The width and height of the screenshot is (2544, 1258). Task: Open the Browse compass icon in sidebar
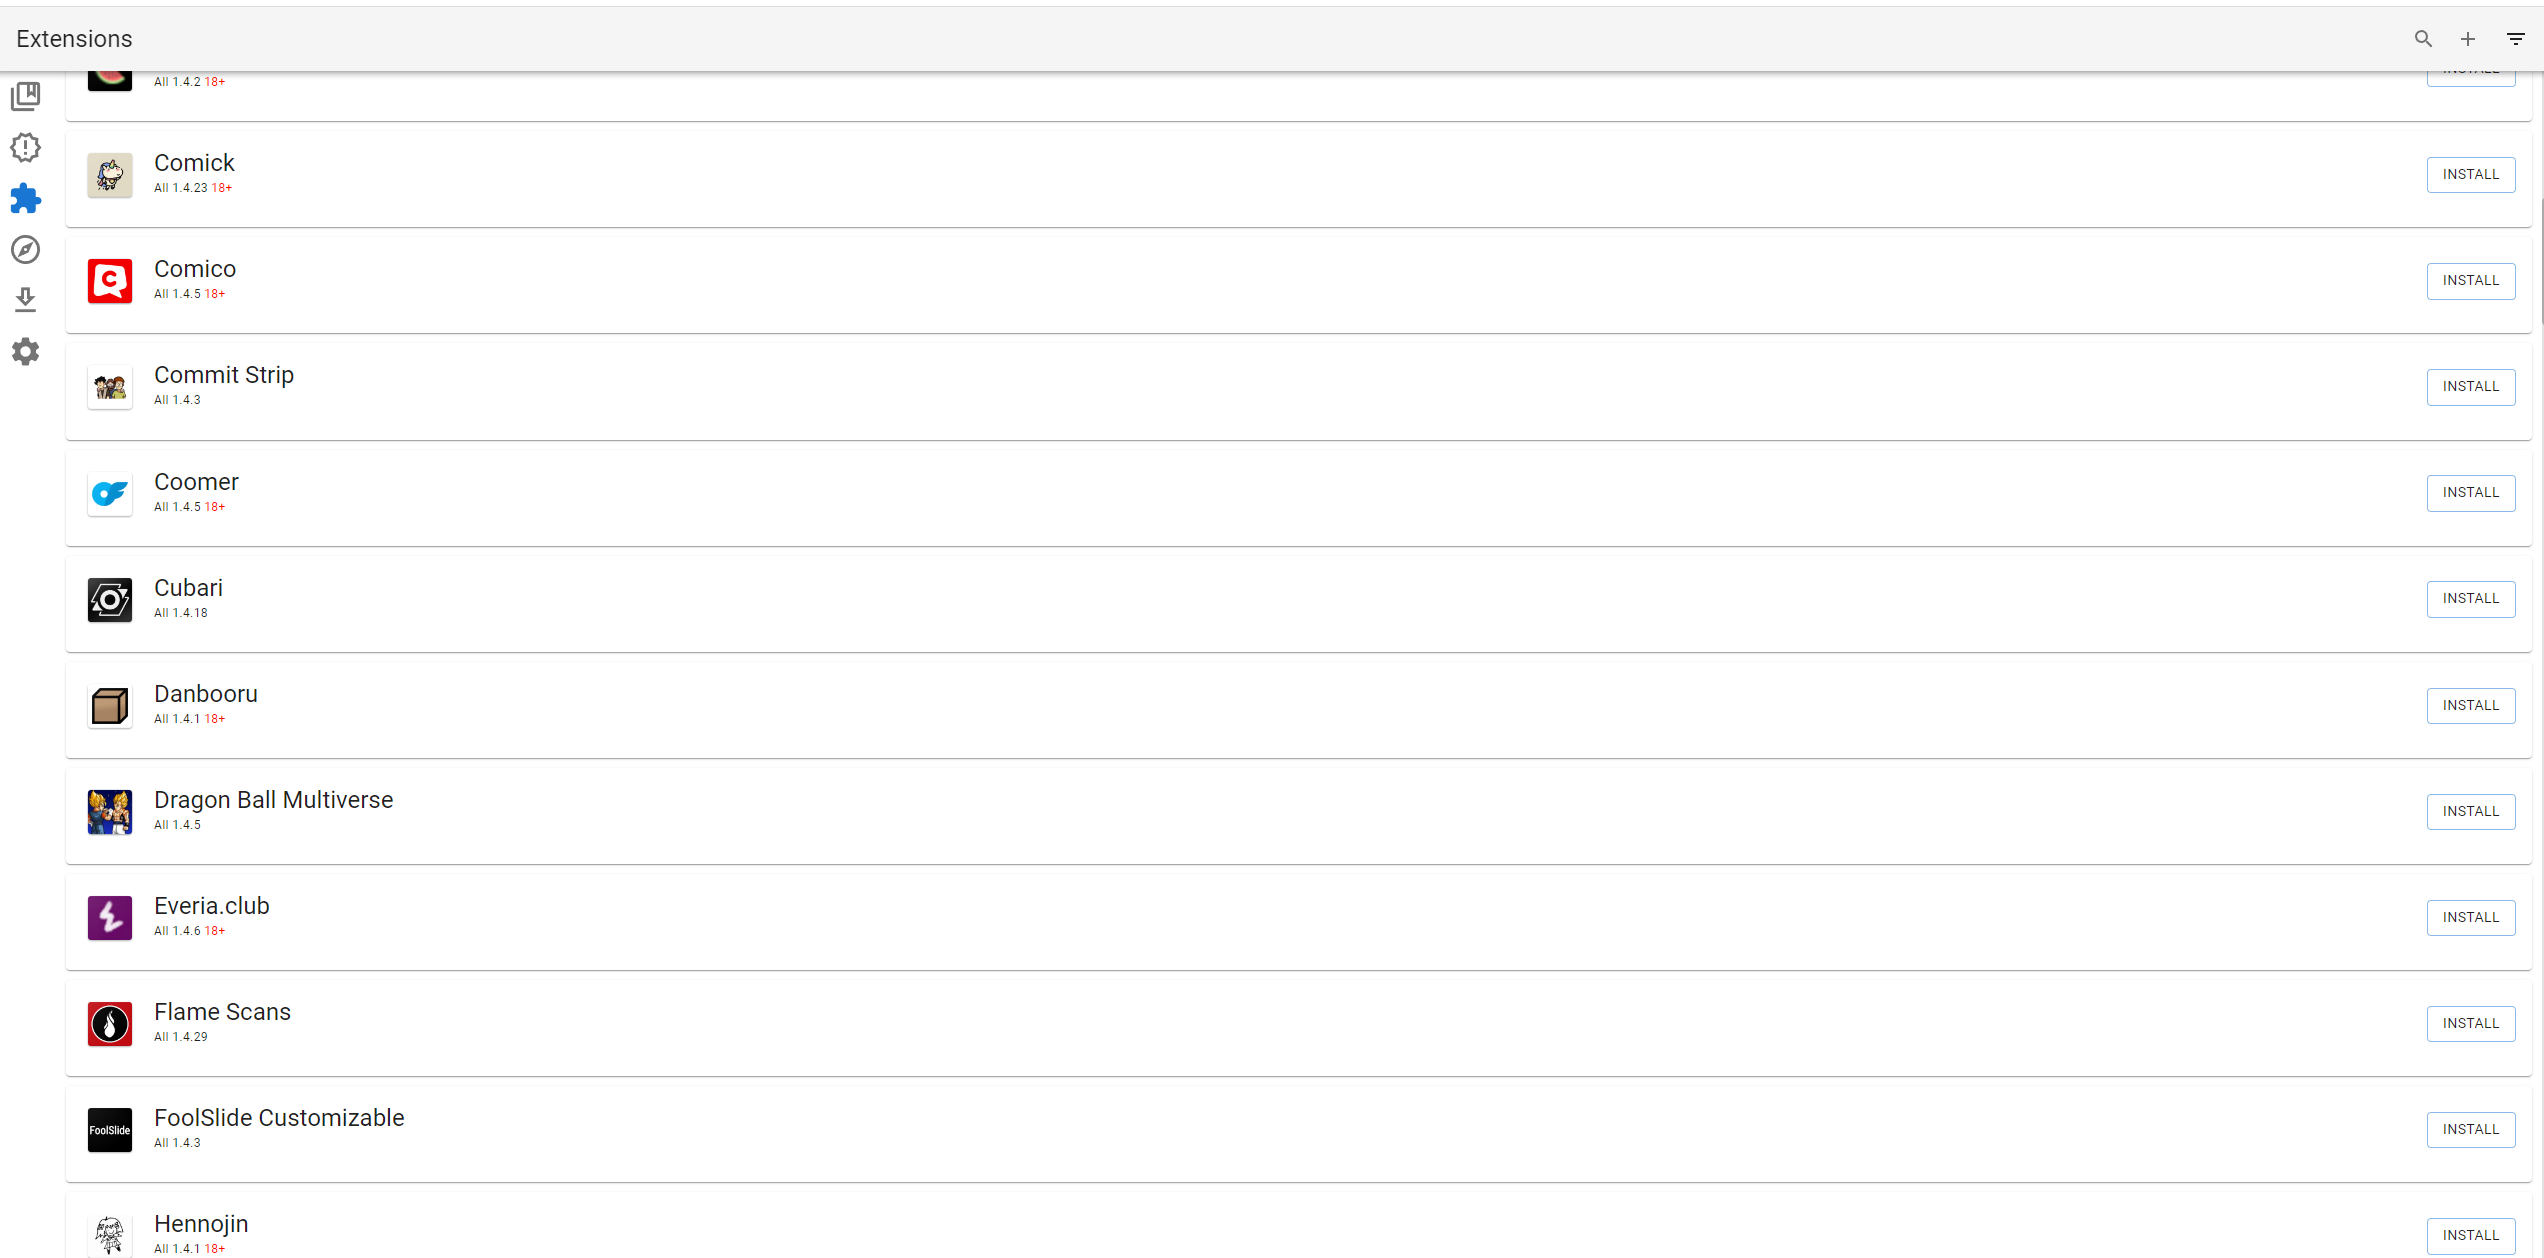[x=26, y=249]
